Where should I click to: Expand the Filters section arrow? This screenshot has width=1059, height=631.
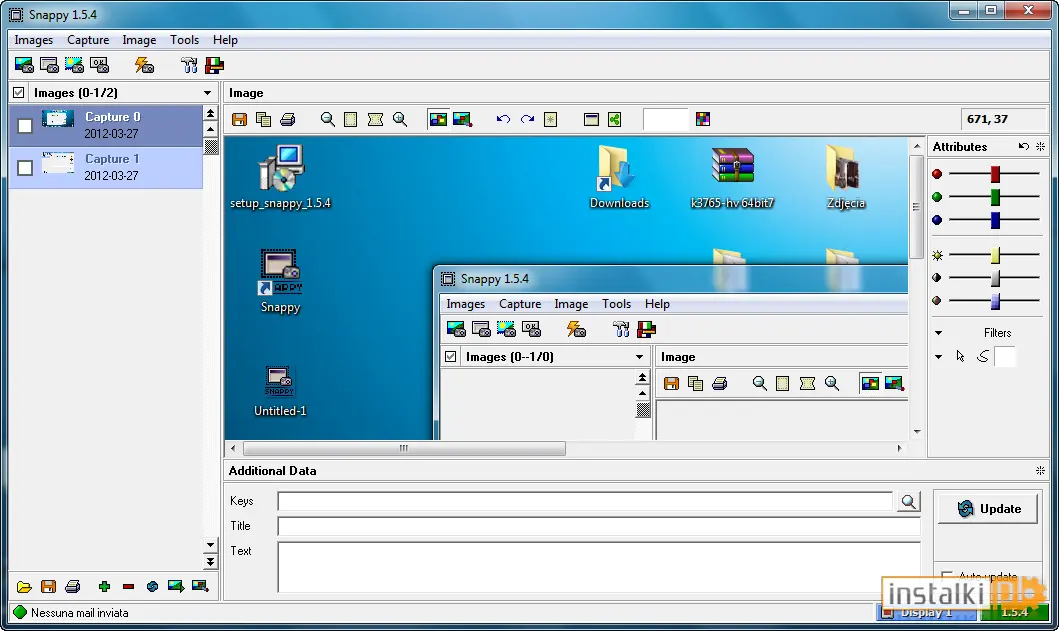point(938,333)
